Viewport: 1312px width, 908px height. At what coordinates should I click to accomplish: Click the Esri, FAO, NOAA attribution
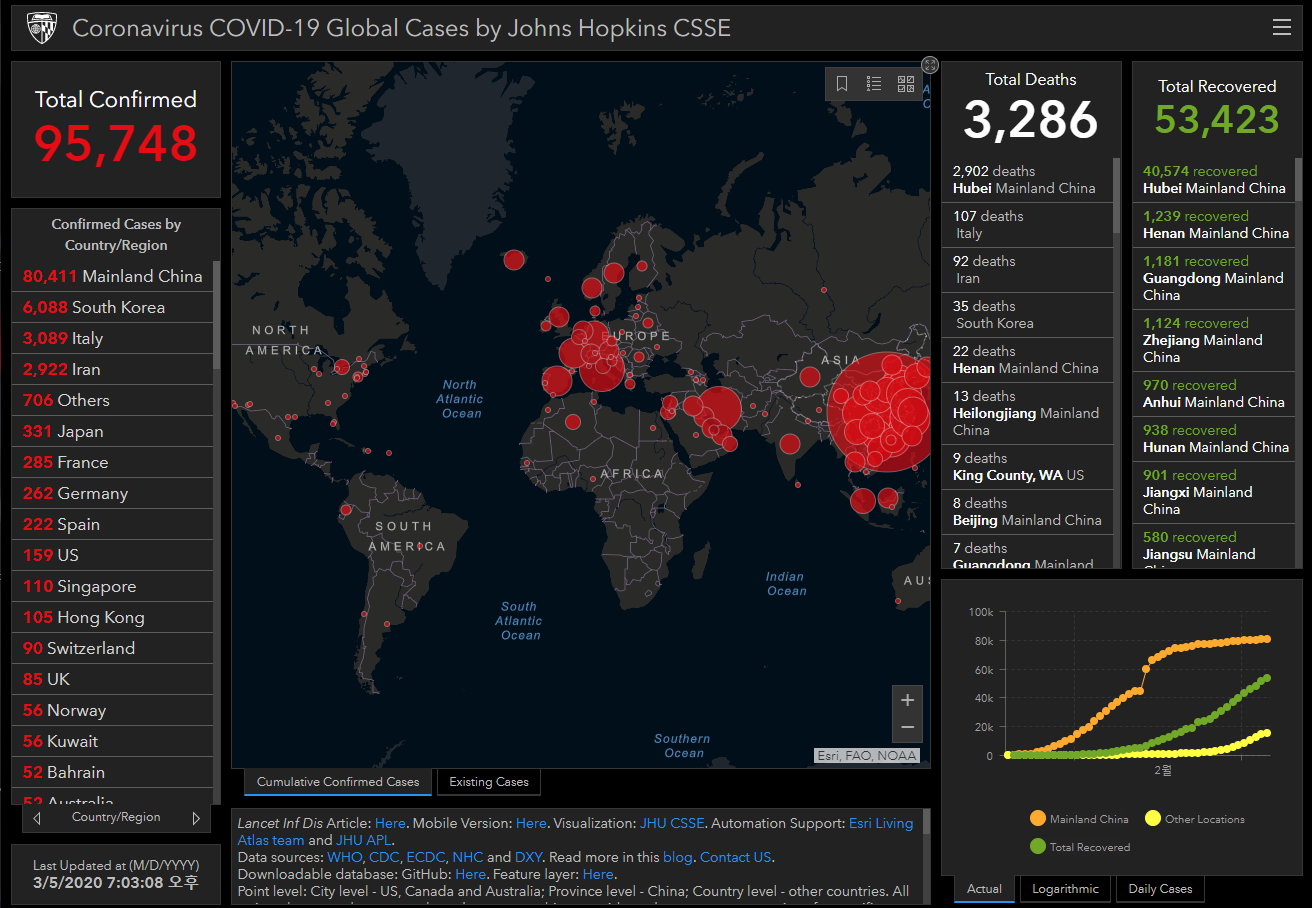point(867,756)
